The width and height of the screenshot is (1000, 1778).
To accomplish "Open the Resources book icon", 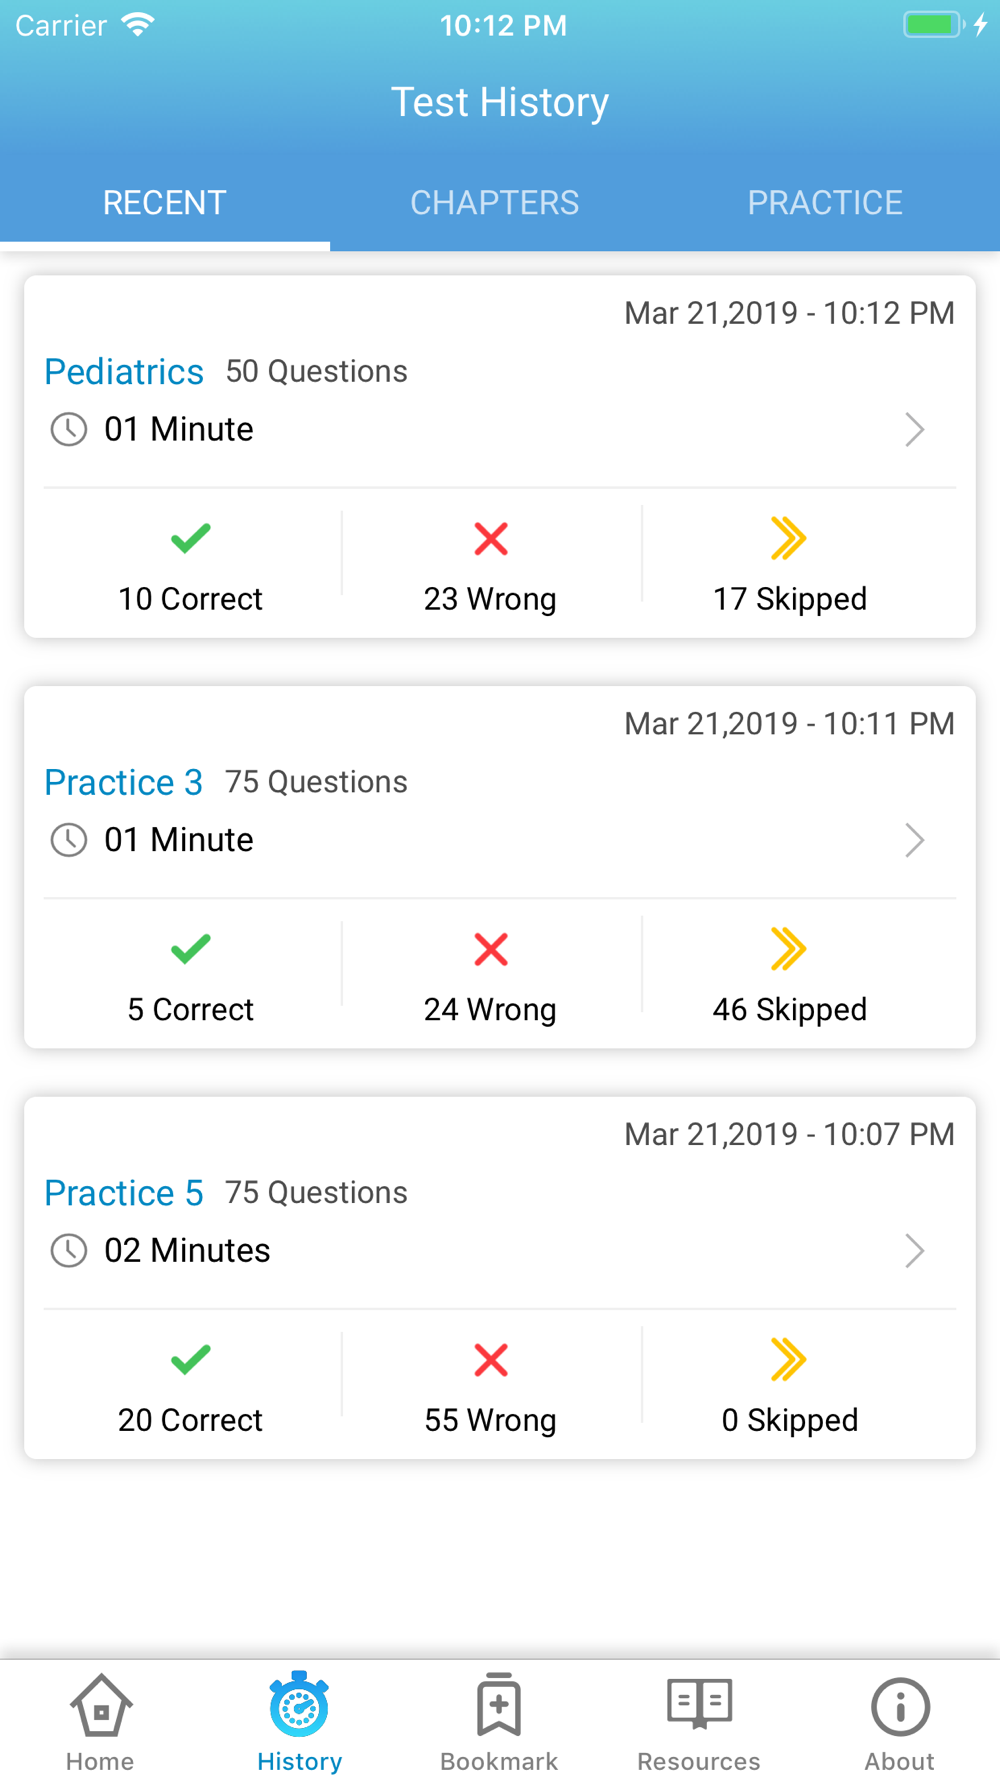I will coord(699,1704).
